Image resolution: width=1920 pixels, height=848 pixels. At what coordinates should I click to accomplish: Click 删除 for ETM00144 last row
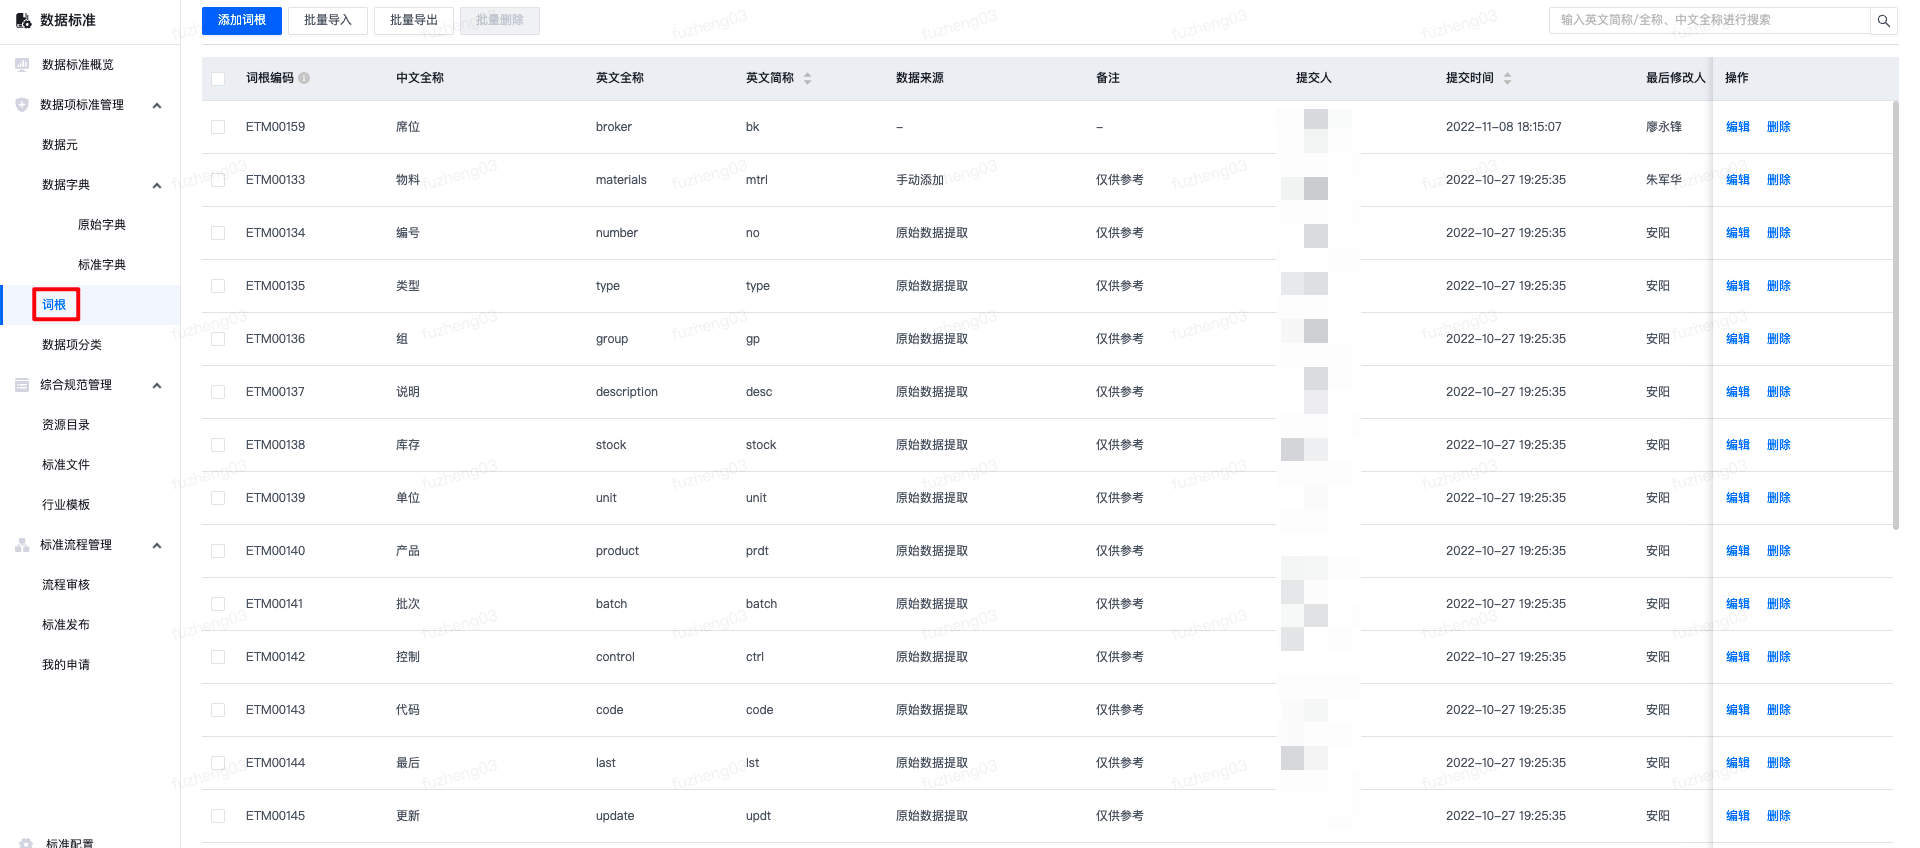coord(1779,763)
